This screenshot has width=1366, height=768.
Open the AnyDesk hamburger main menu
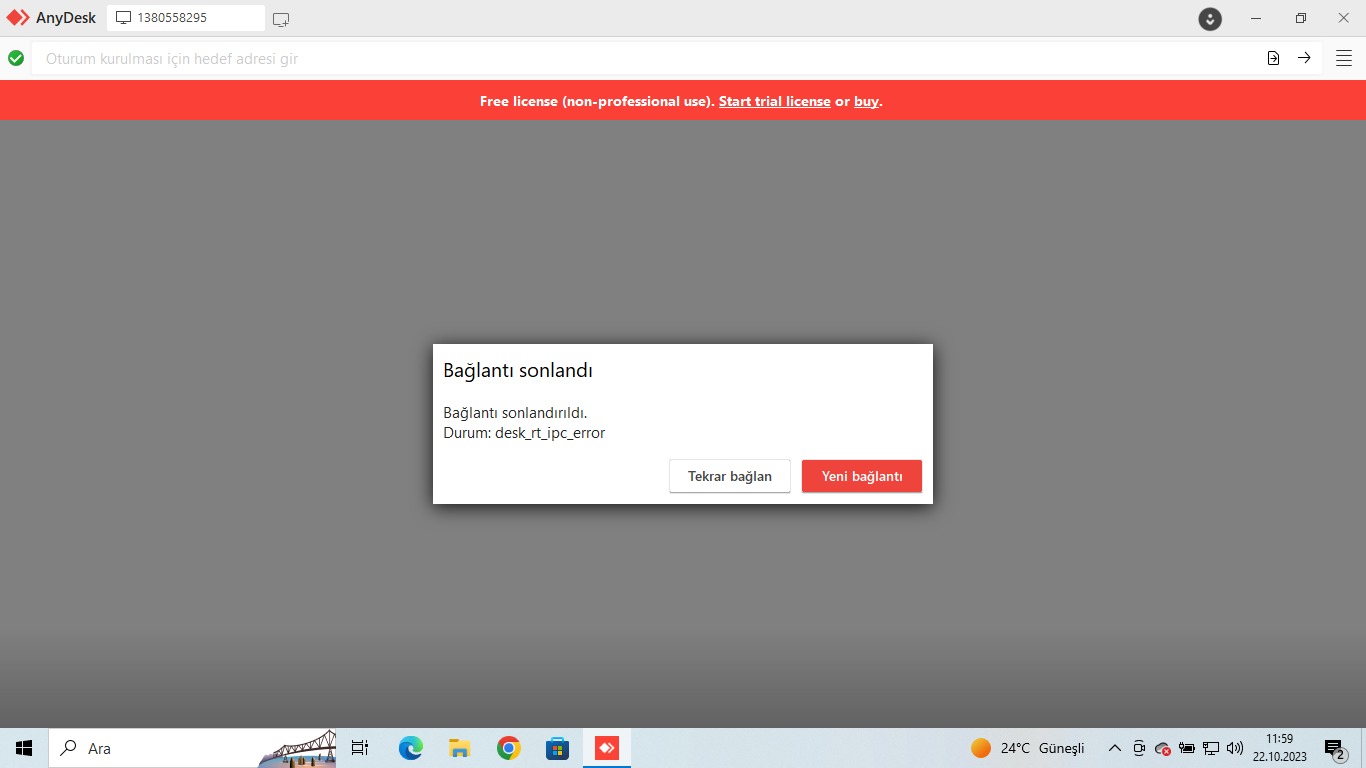[1344, 58]
